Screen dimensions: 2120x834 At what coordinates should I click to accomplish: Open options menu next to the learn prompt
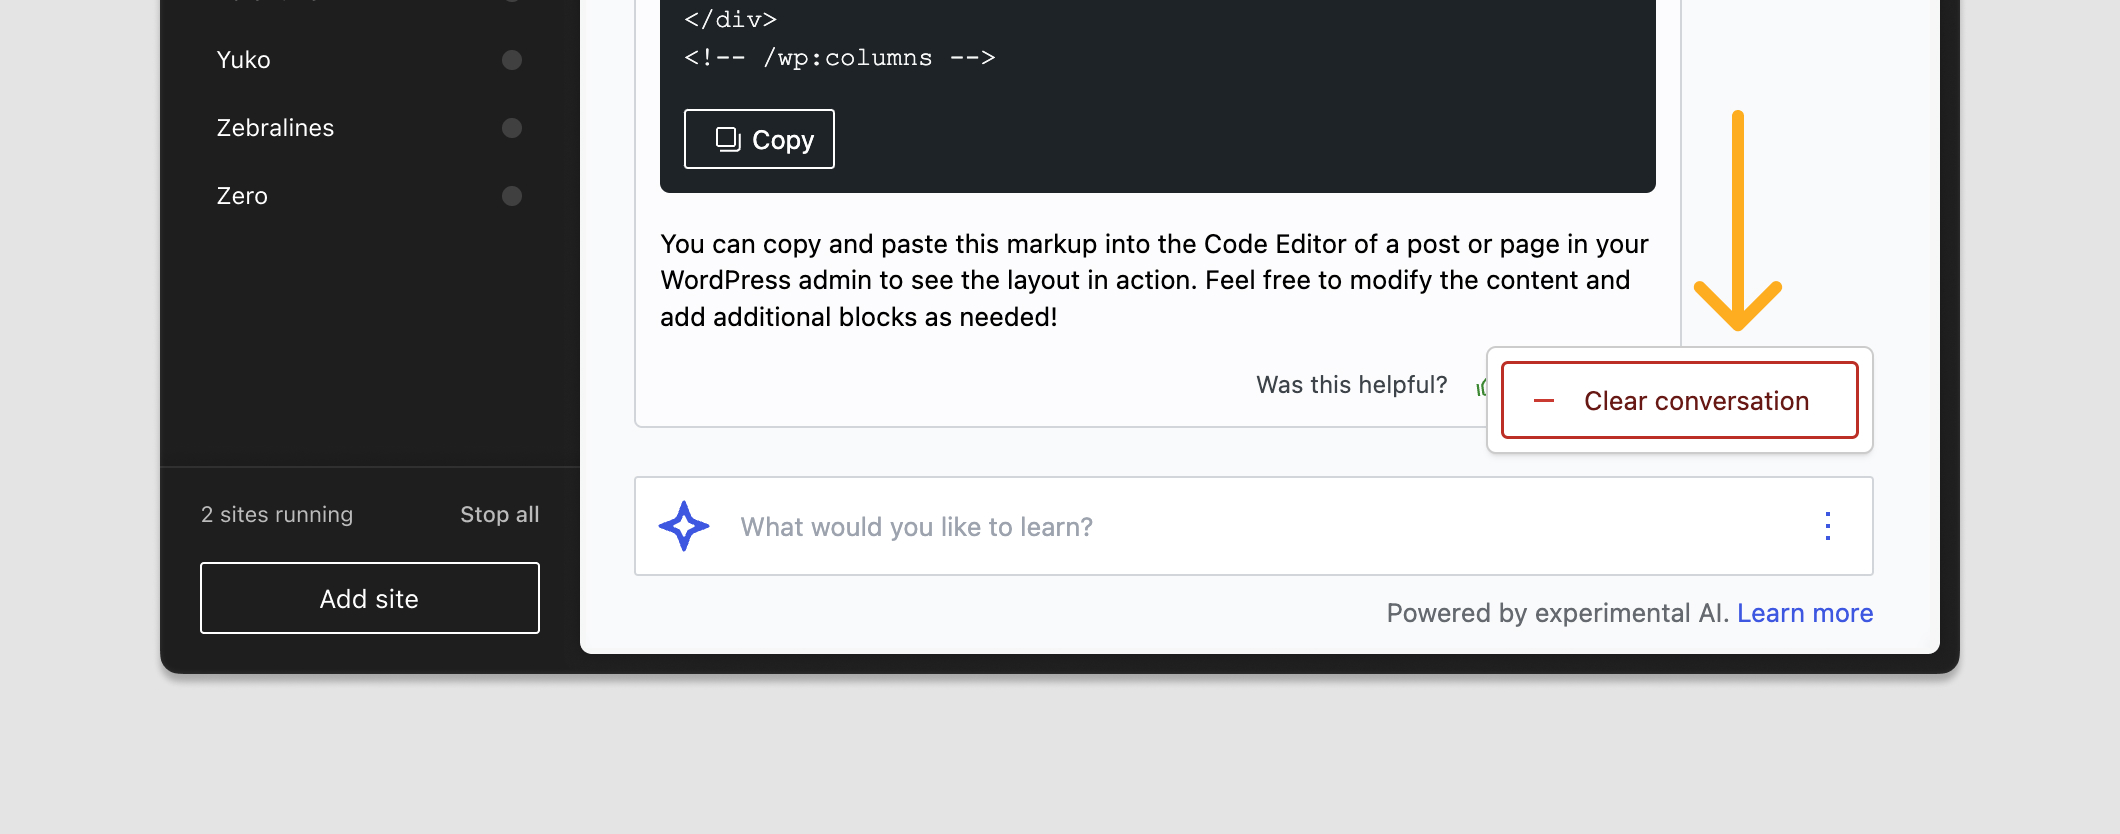(1827, 526)
